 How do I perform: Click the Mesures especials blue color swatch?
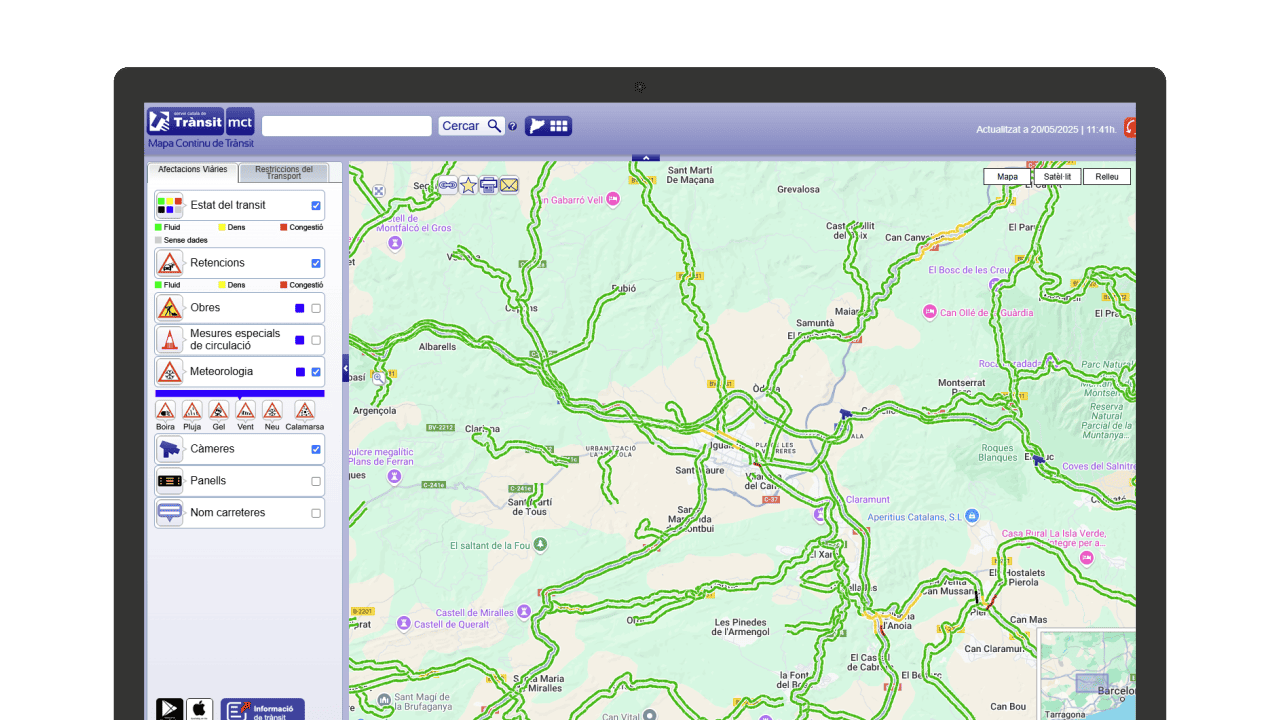300,340
